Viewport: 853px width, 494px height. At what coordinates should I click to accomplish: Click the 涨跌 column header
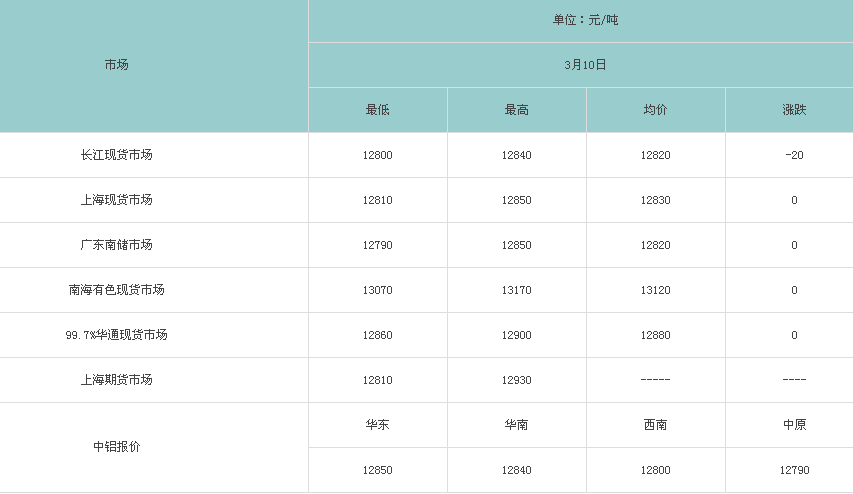tap(794, 110)
